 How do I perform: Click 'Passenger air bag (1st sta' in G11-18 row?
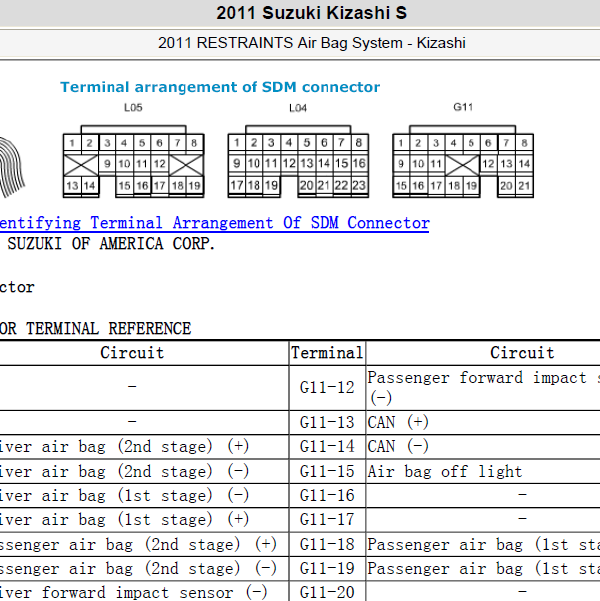(x=483, y=544)
